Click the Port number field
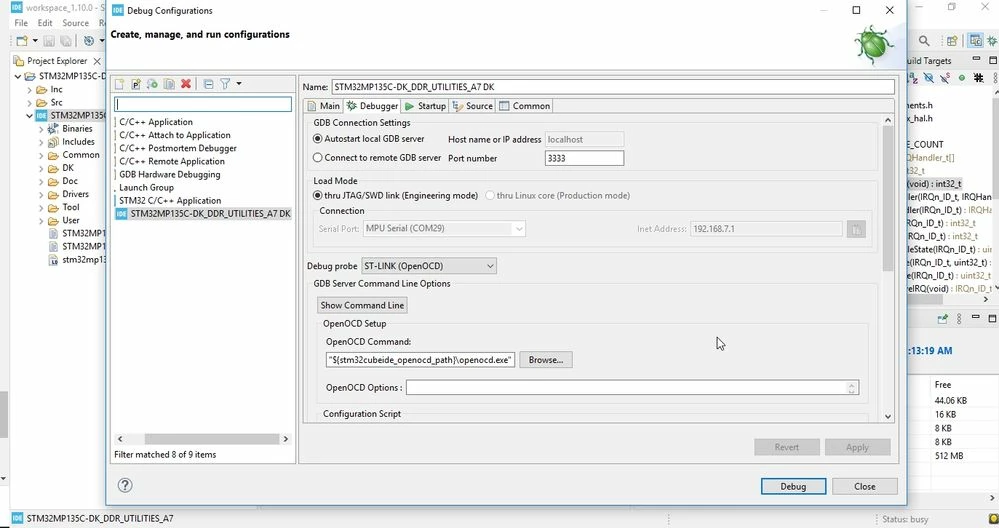This screenshot has width=999, height=528. tap(584, 158)
